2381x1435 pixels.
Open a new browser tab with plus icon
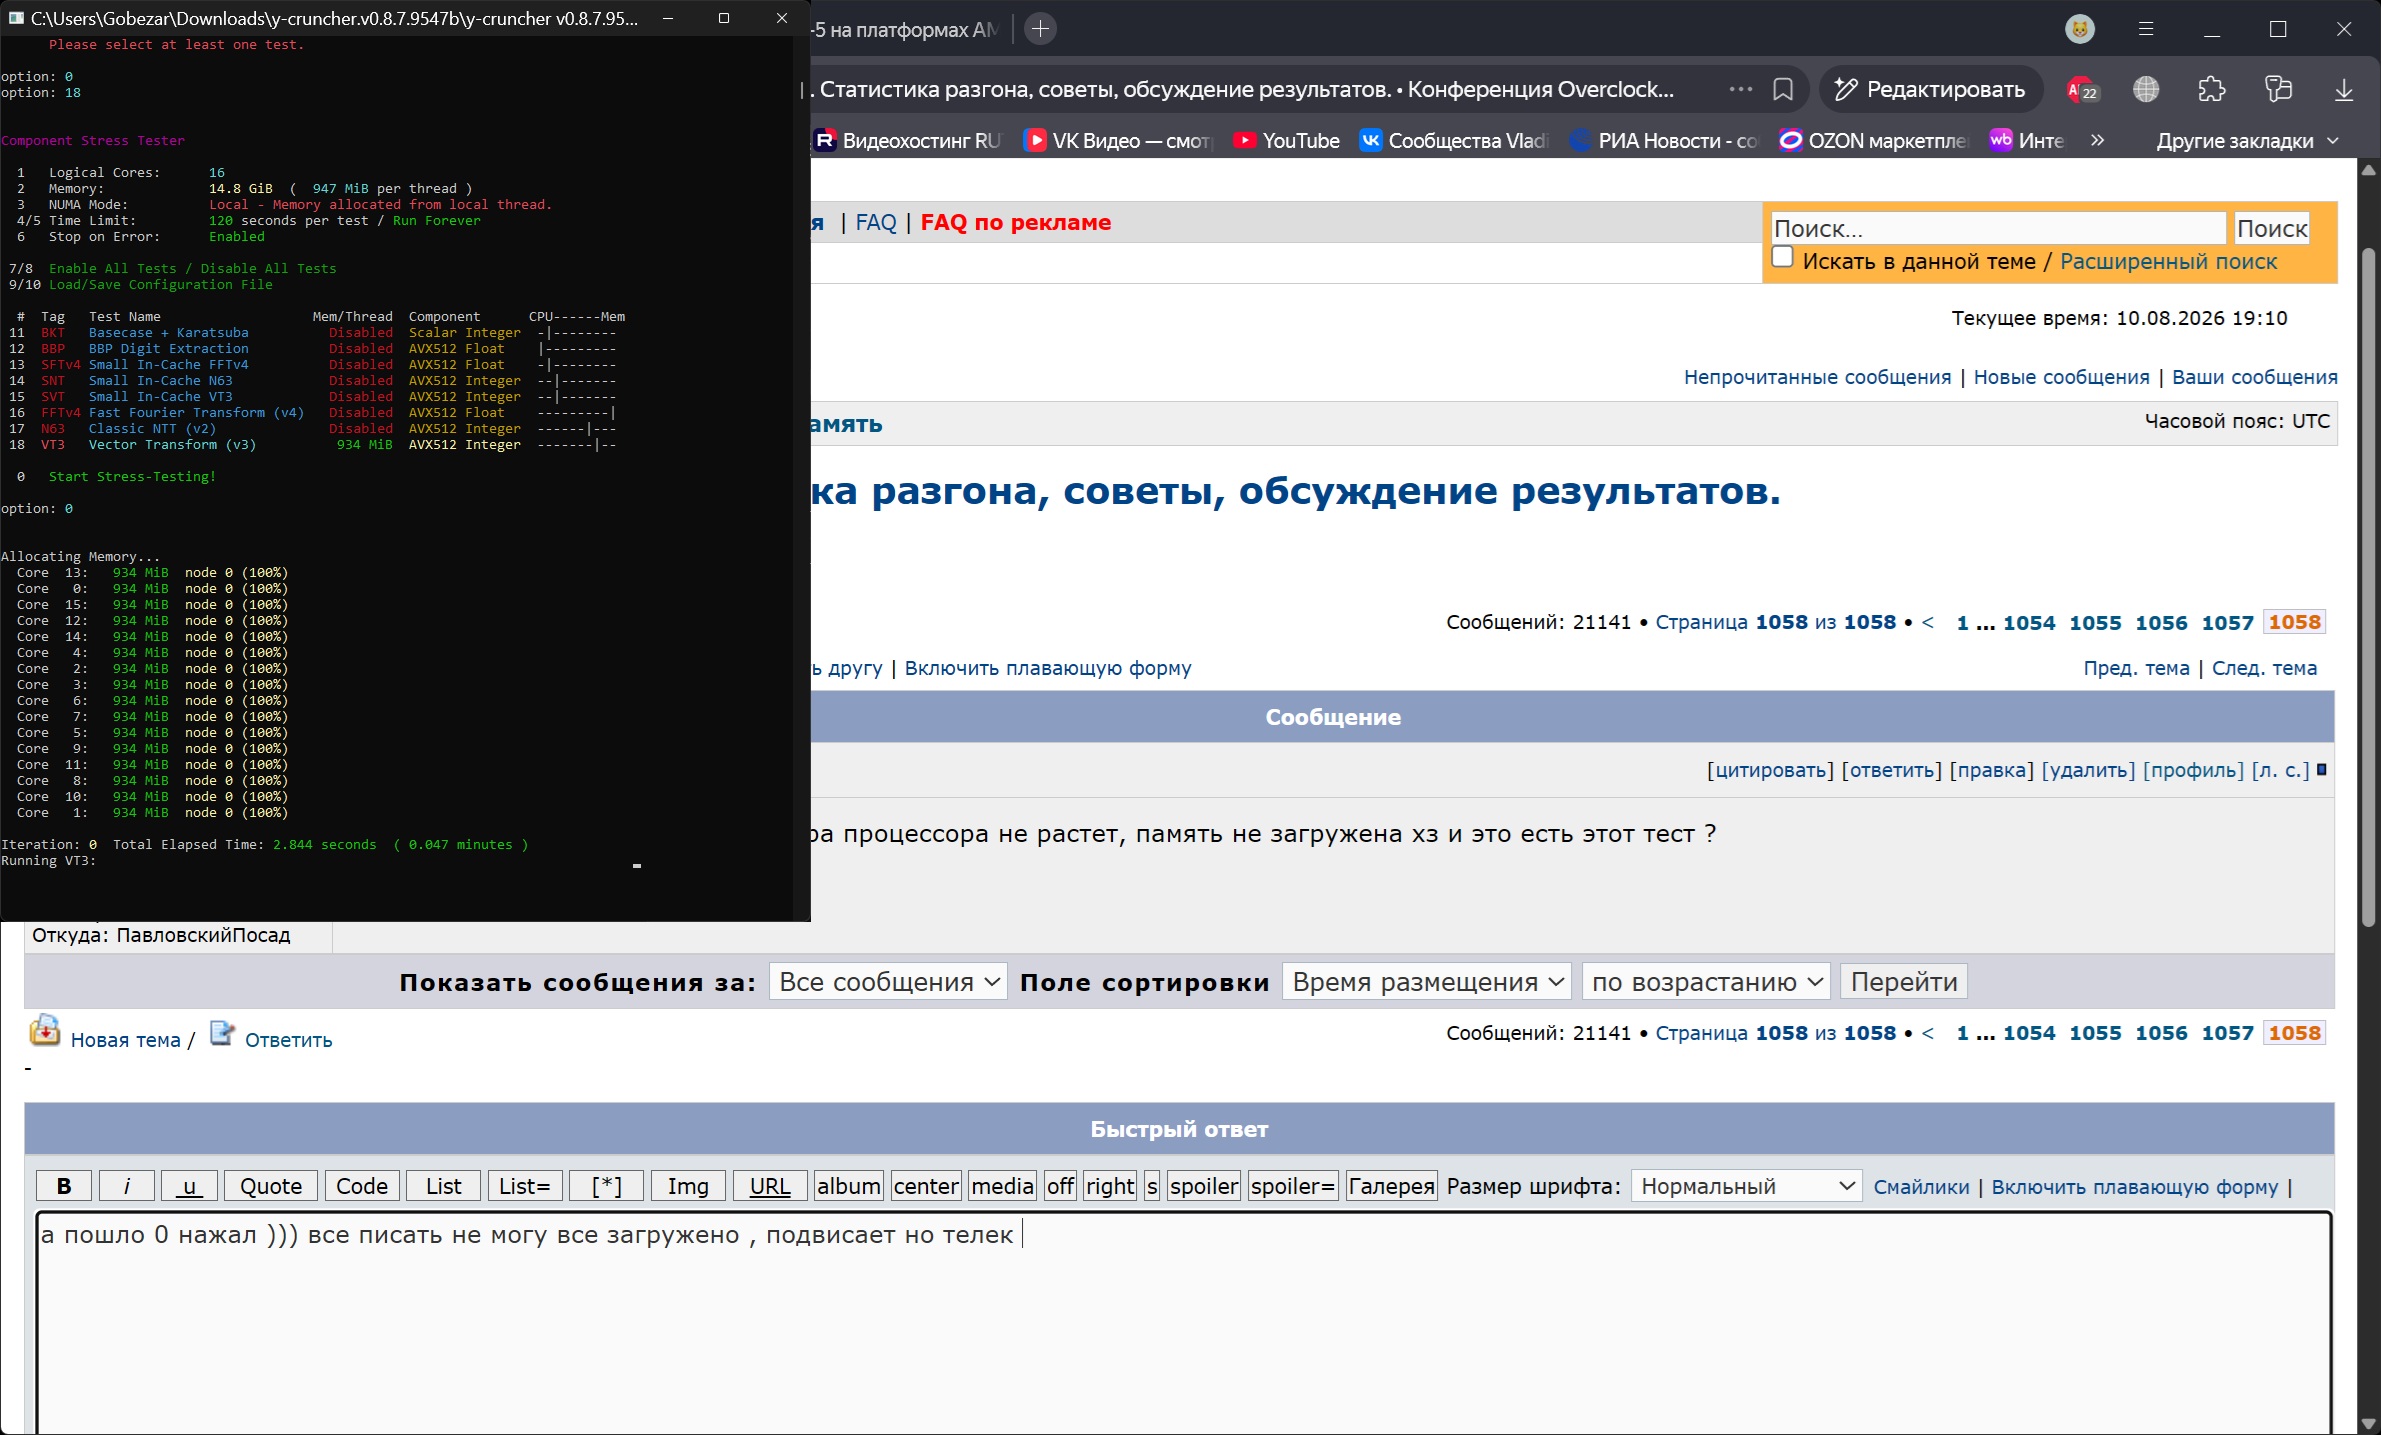tap(1041, 29)
